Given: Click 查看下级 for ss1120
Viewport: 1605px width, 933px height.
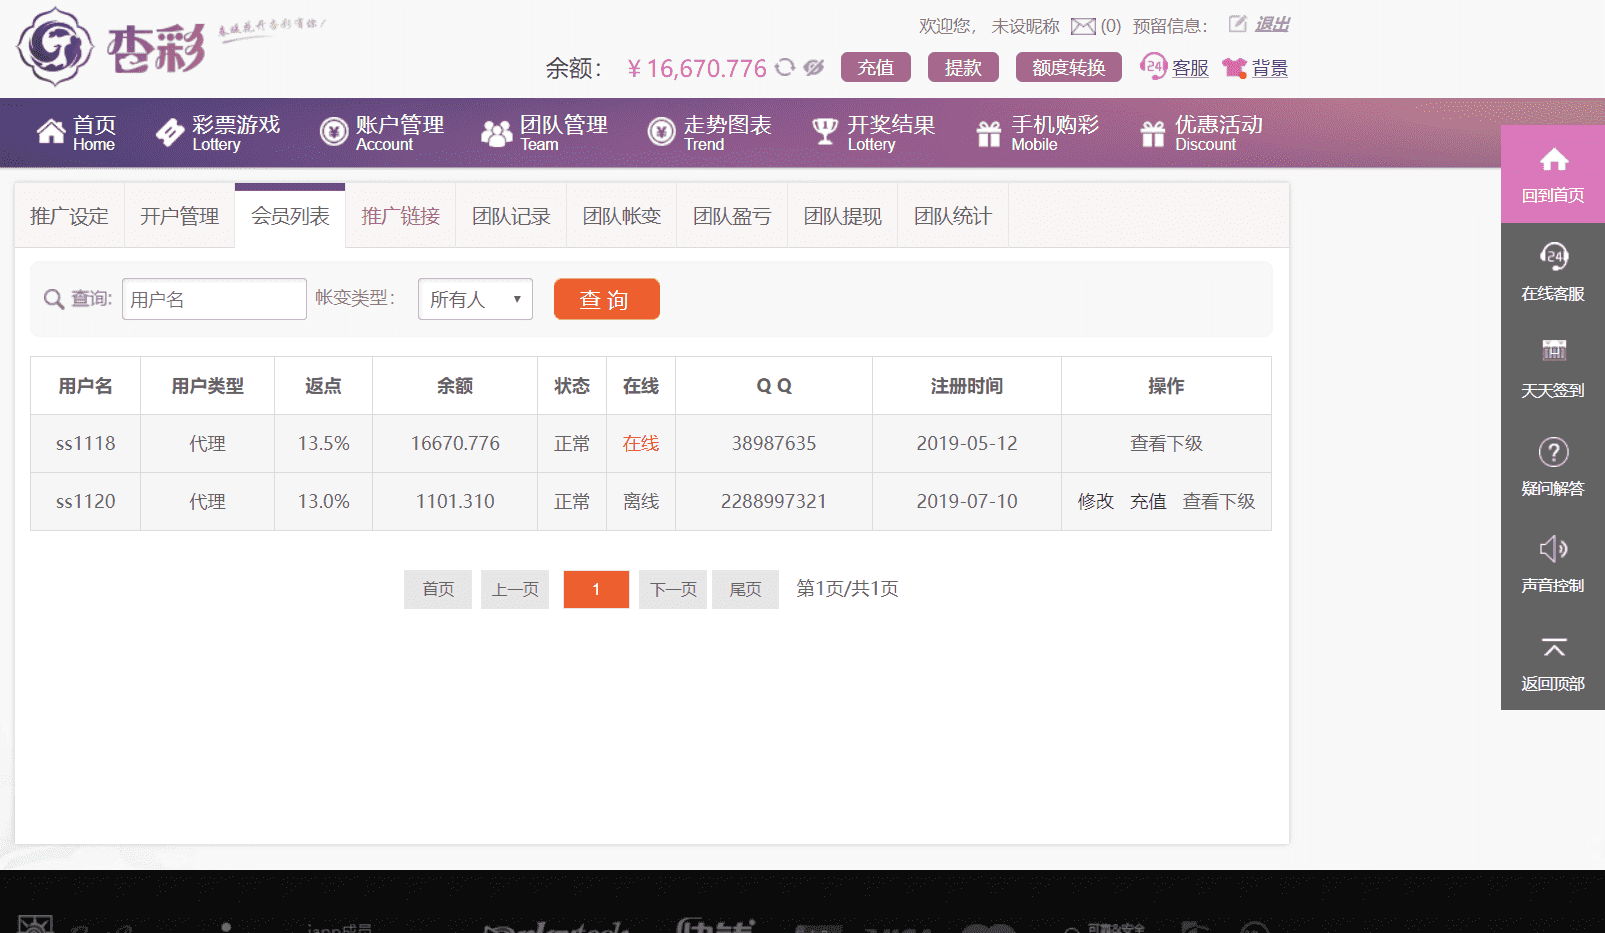Looking at the screenshot, I should pos(1219,501).
